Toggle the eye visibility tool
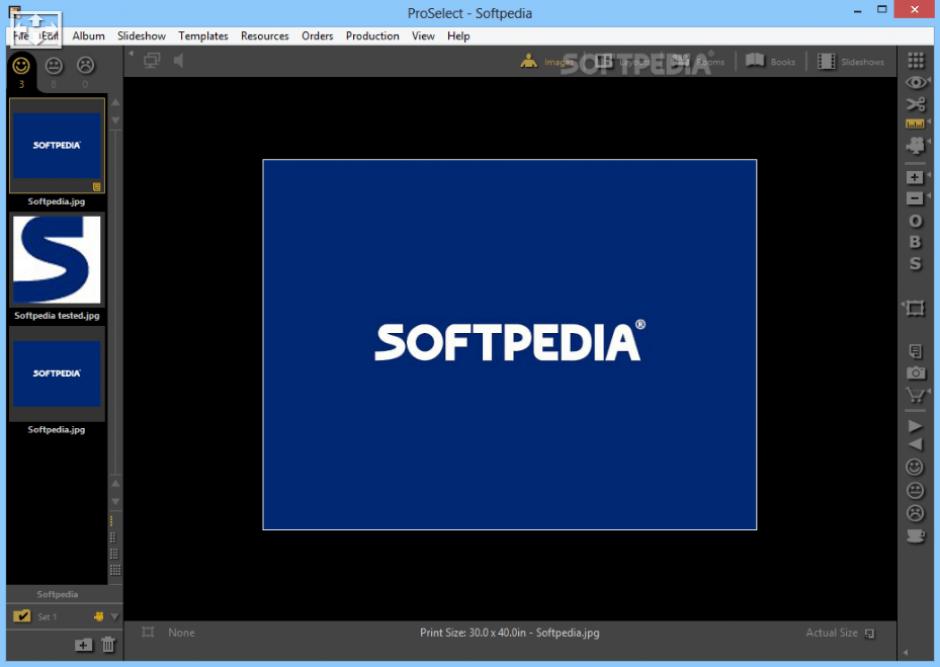 click(x=915, y=82)
